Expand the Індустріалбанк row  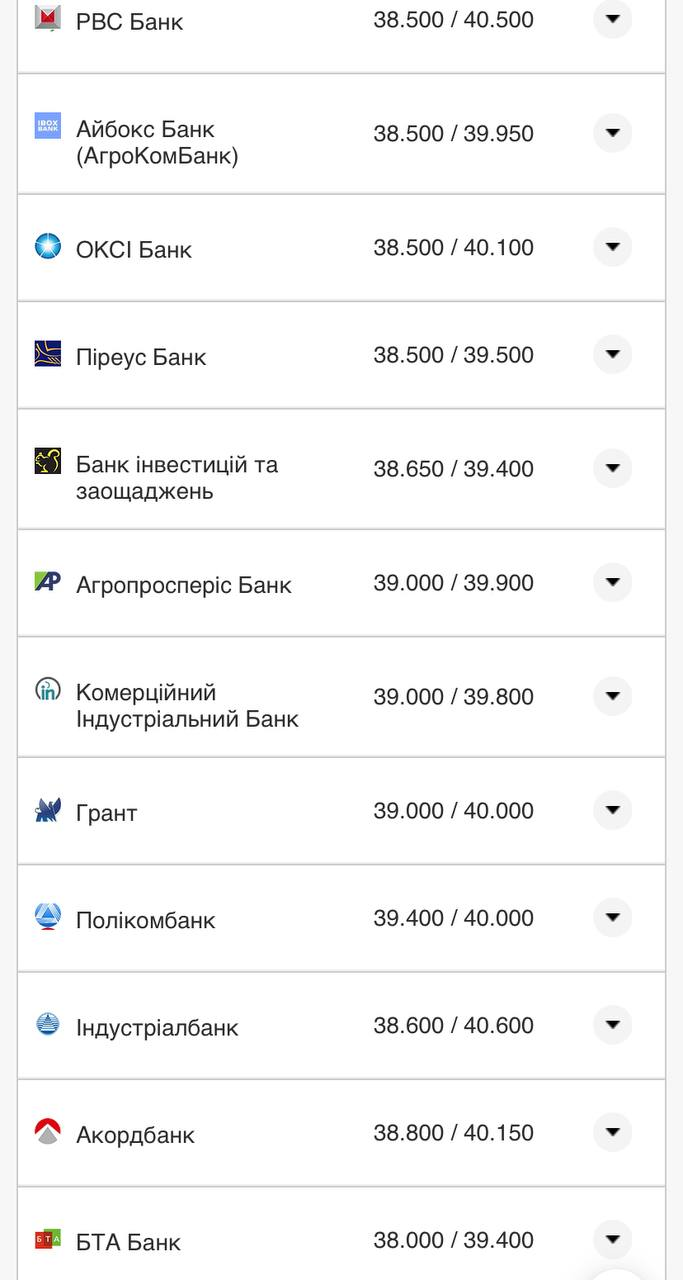(x=612, y=1025)
